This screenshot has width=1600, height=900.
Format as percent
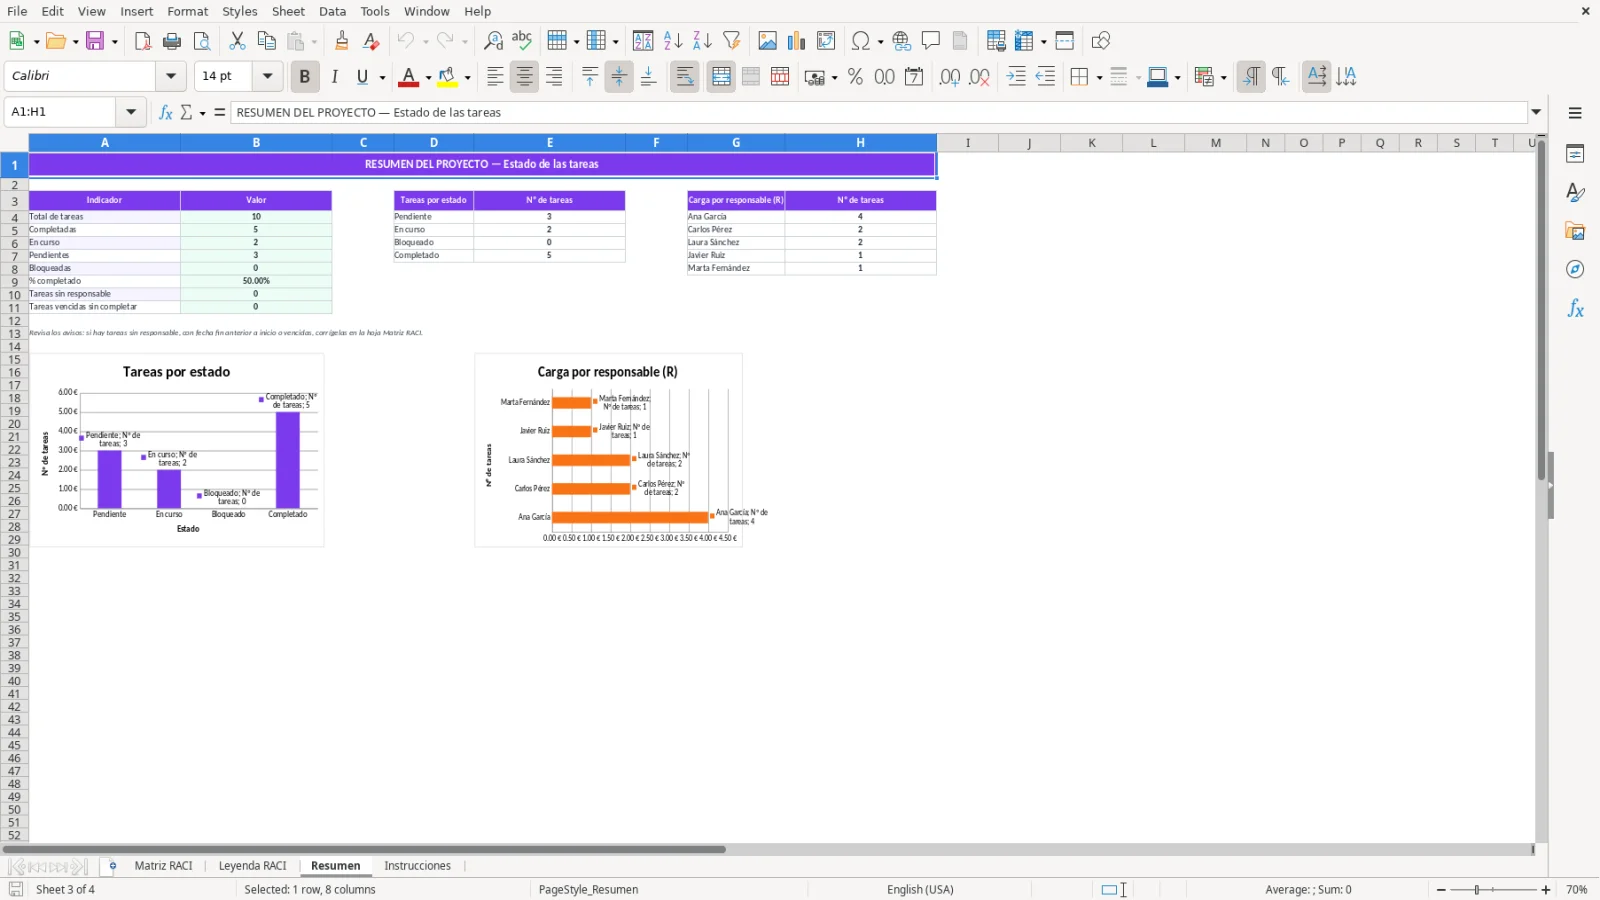[855, 77]
